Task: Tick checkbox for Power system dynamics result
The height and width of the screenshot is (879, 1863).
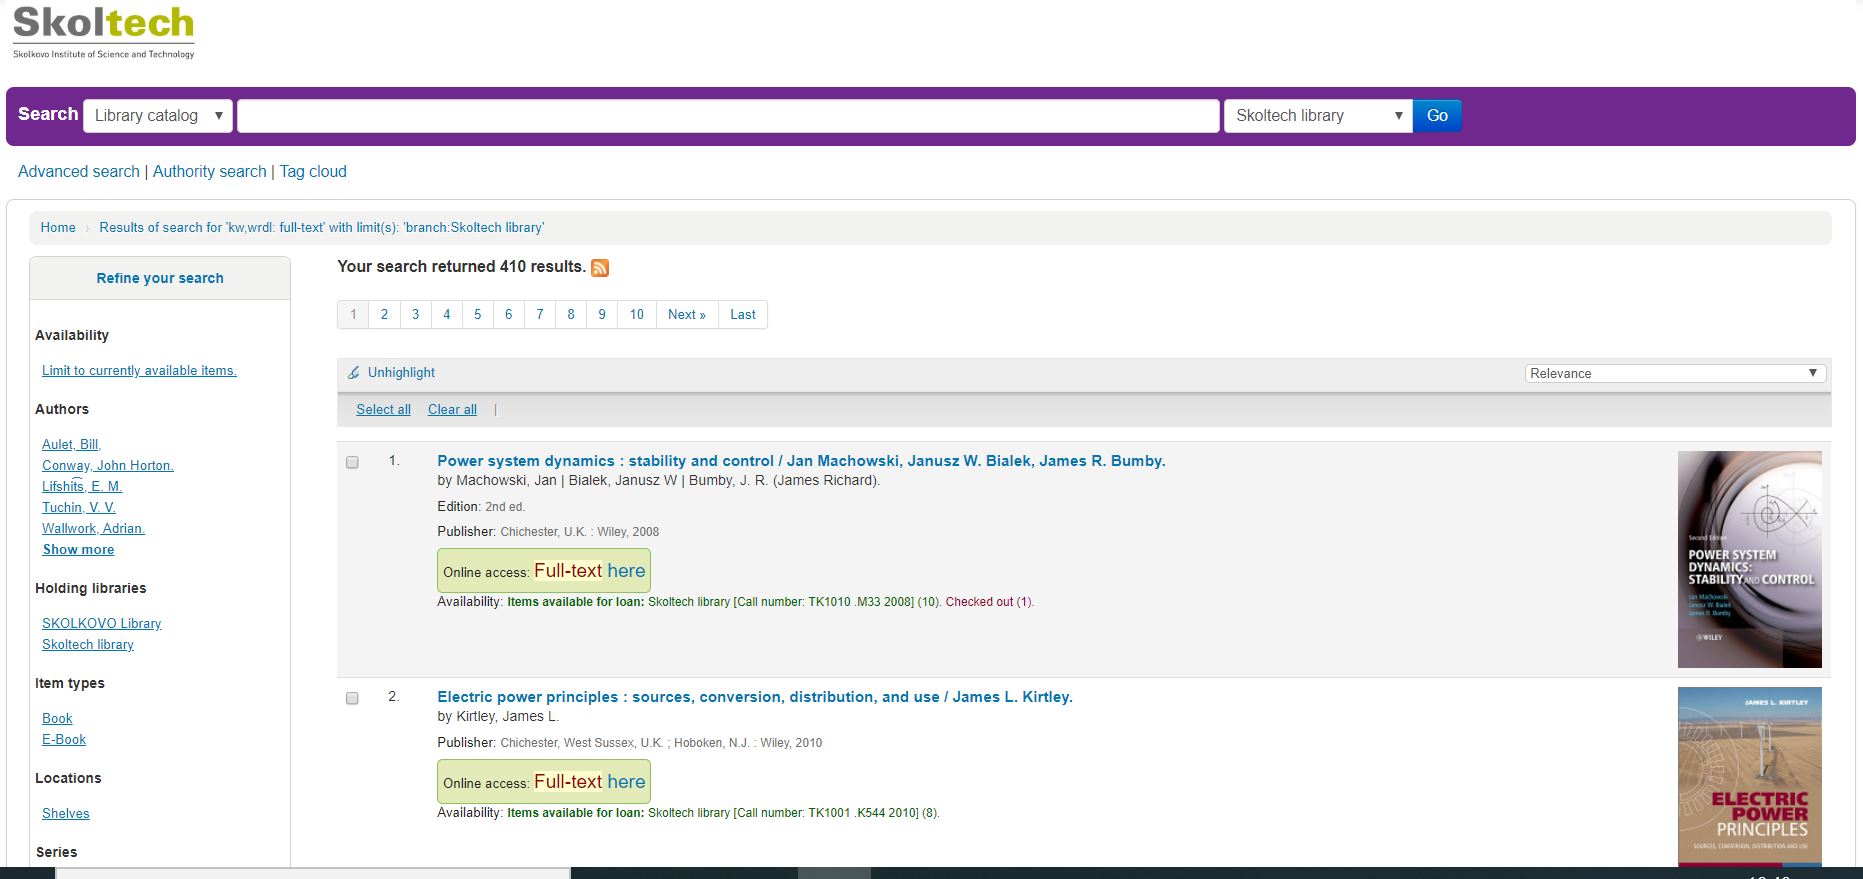Action: pos(352,462)
